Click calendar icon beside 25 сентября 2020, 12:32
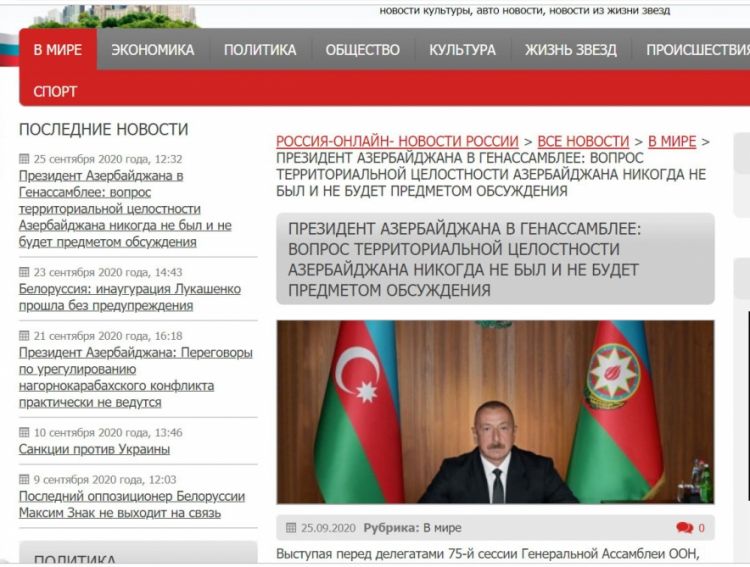This screenshot has height=567, width=750. pos(25,159)
